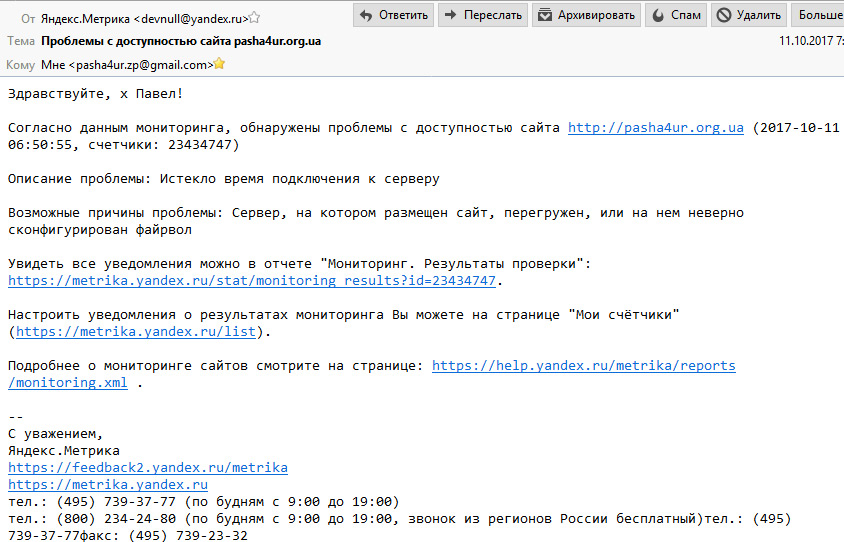Screen dimensions: 844x542
Task: Click the counter number 23434747 in text
Action: (x=200, y=145)
